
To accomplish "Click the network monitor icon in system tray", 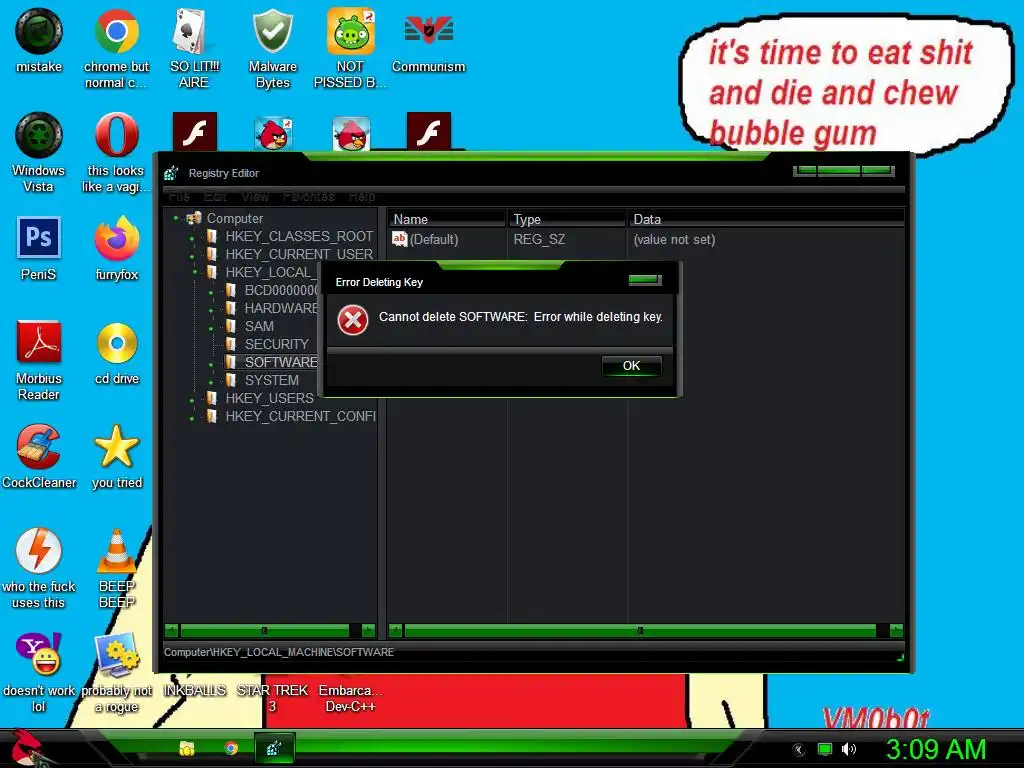I will click(825, 749).
